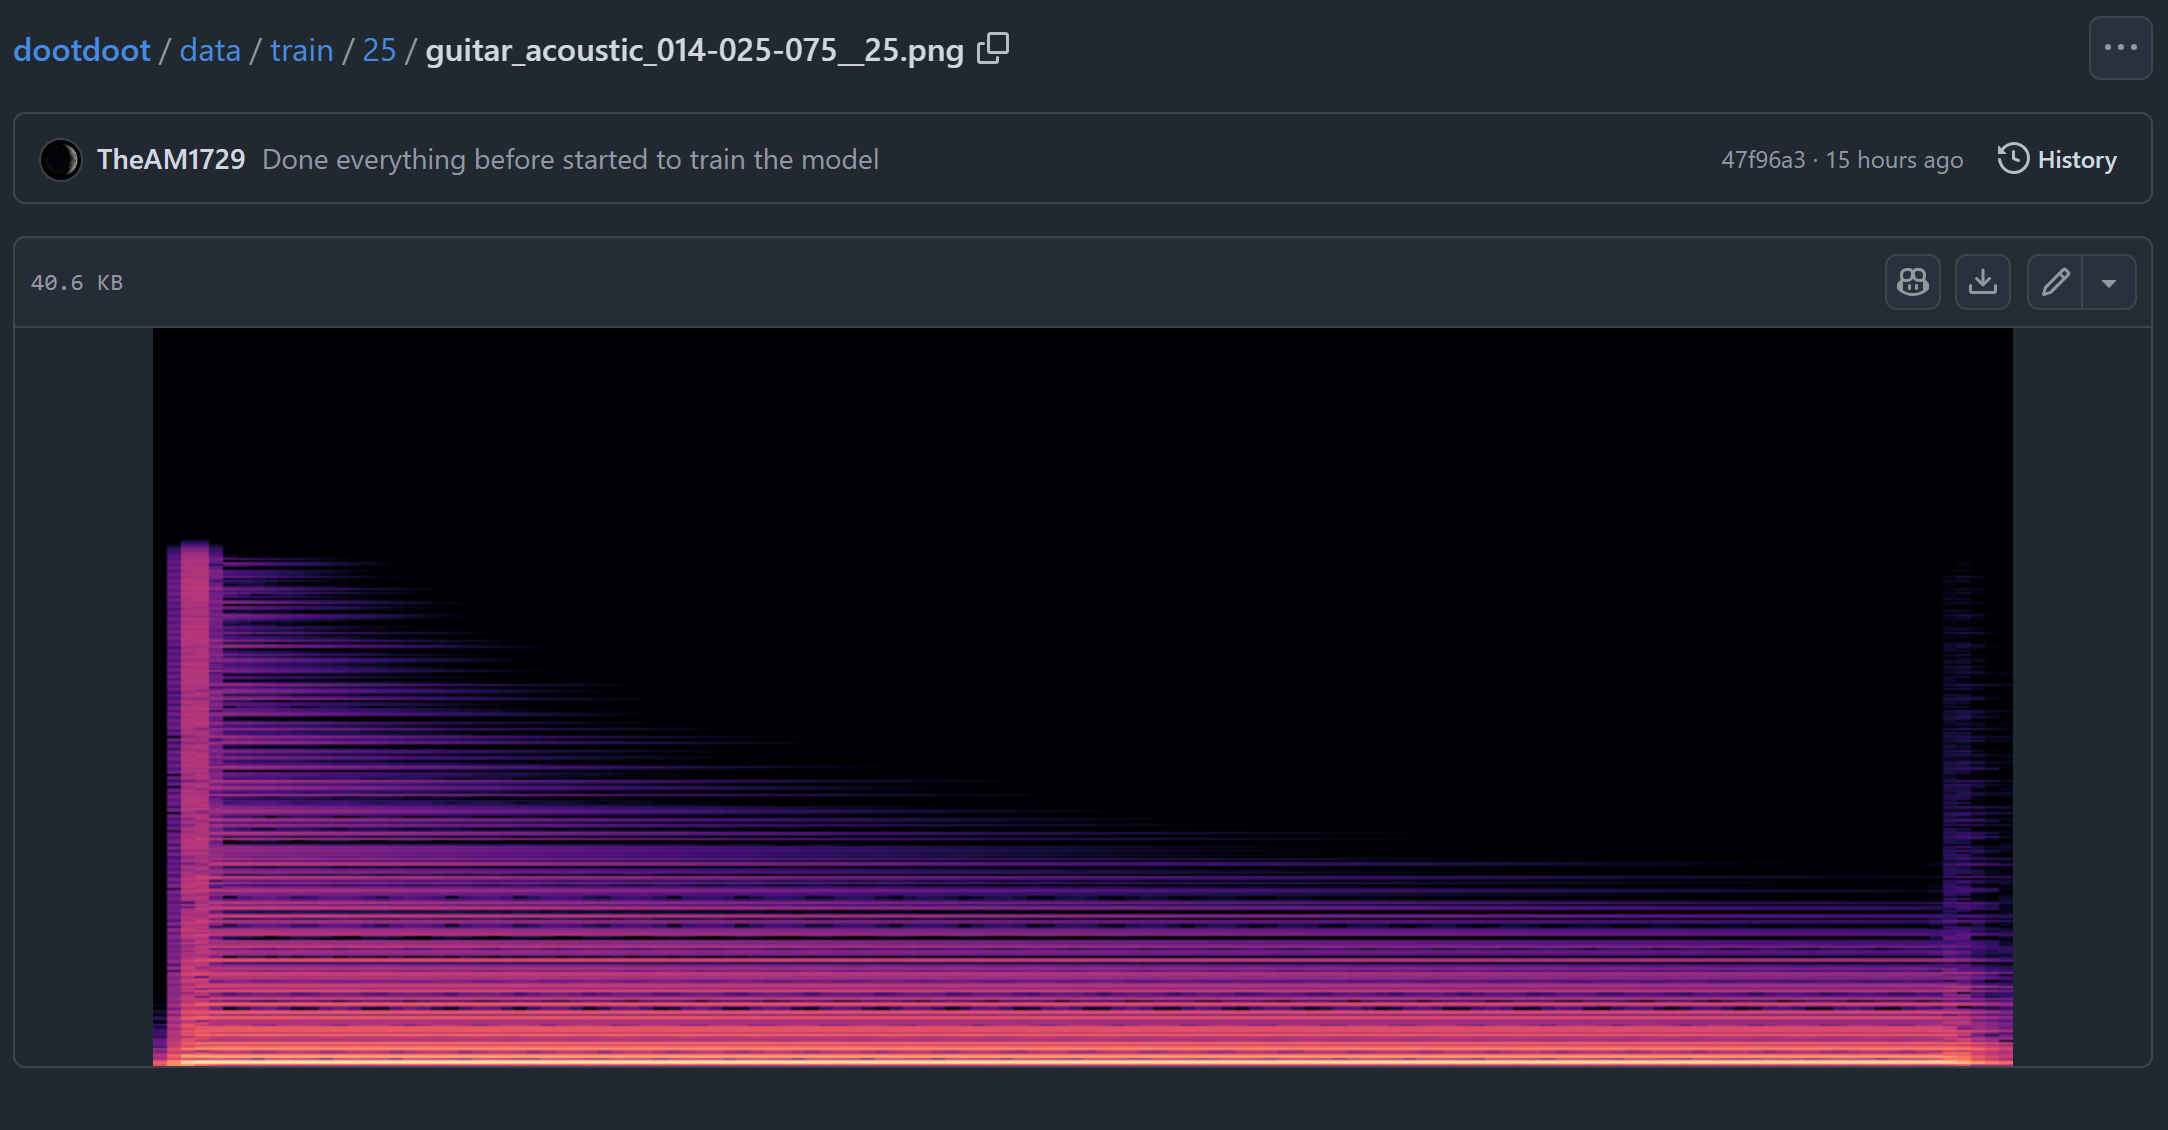The height and width of the screenshot is (1130, 2168).
Task: View file History
Action: [x=2076, y=160]
